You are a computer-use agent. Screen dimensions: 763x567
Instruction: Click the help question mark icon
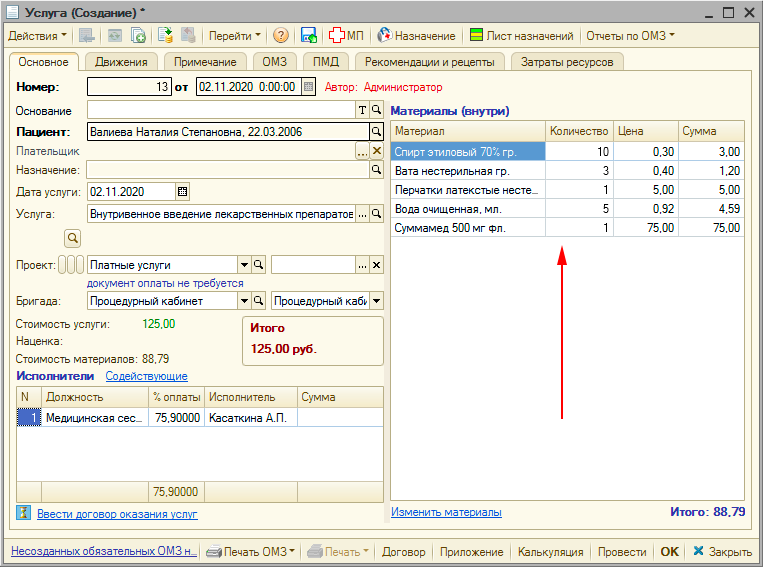tap(280, 35)
